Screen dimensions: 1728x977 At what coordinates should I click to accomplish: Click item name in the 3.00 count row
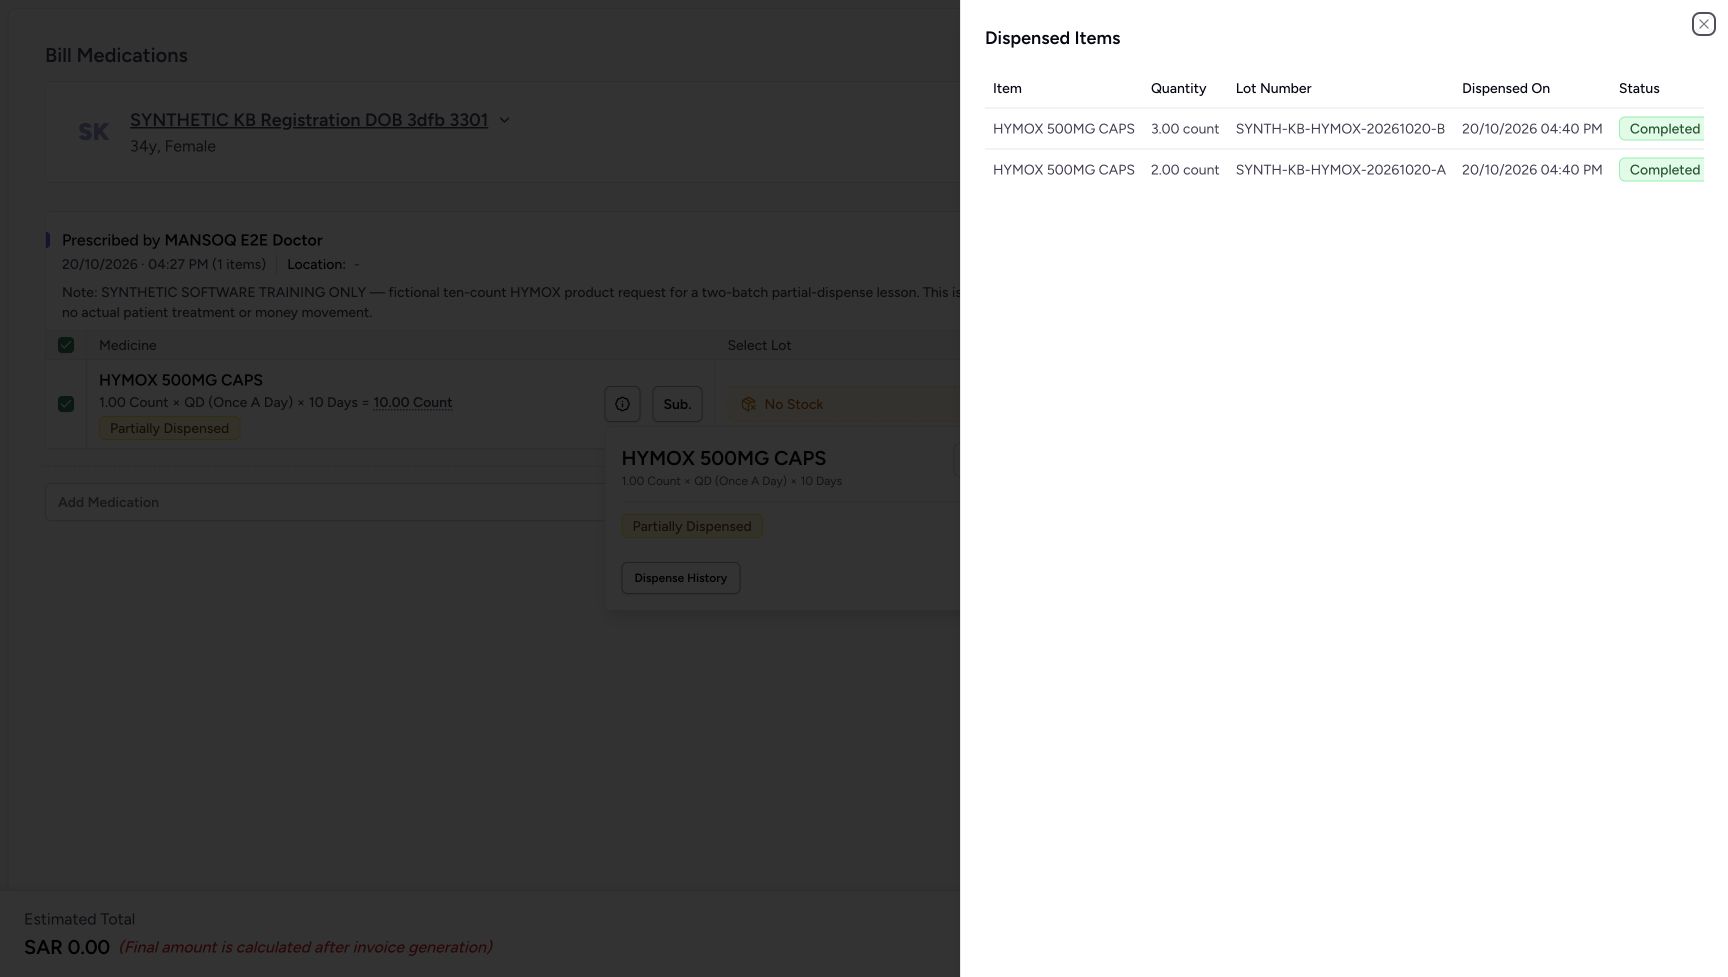coord(1063,129)
